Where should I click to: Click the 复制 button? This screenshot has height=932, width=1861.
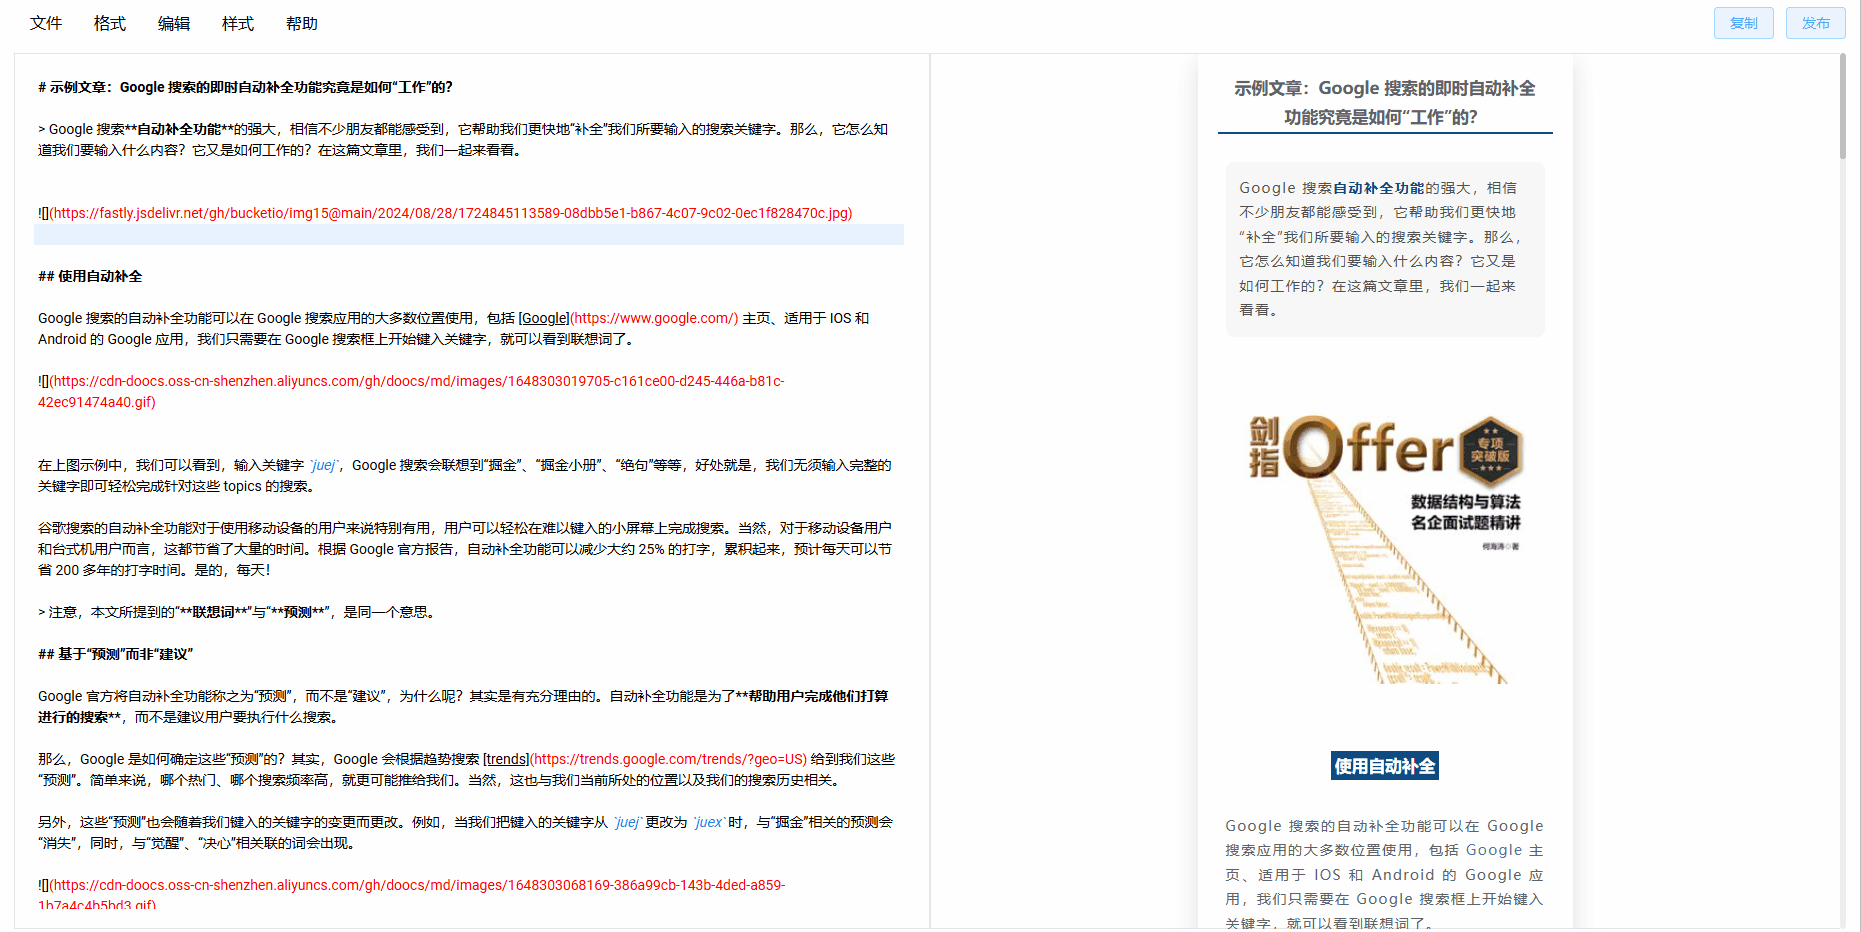1744,23
